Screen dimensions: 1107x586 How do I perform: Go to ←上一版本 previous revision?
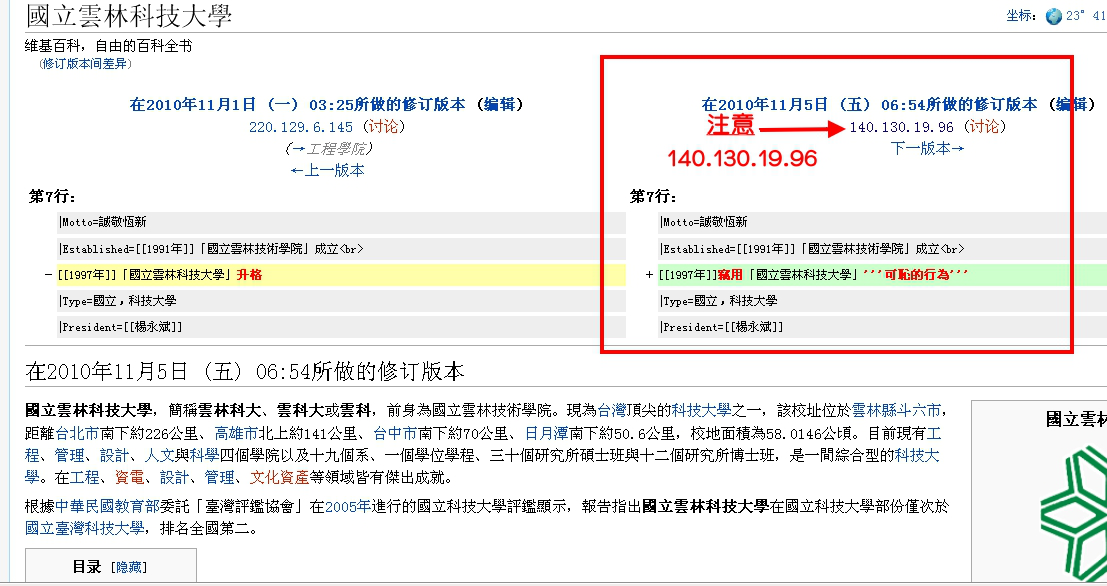(328, 170)
